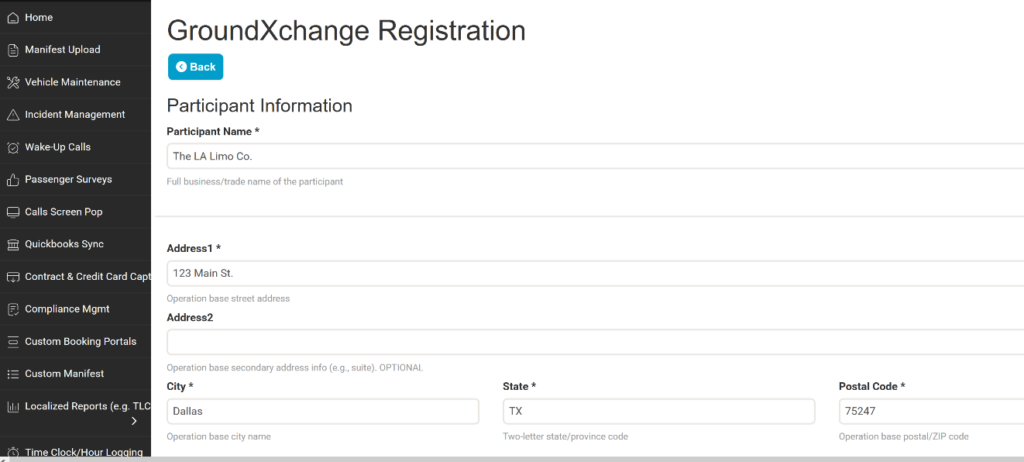Click the Manifest Upload document icon

(13, 50)
